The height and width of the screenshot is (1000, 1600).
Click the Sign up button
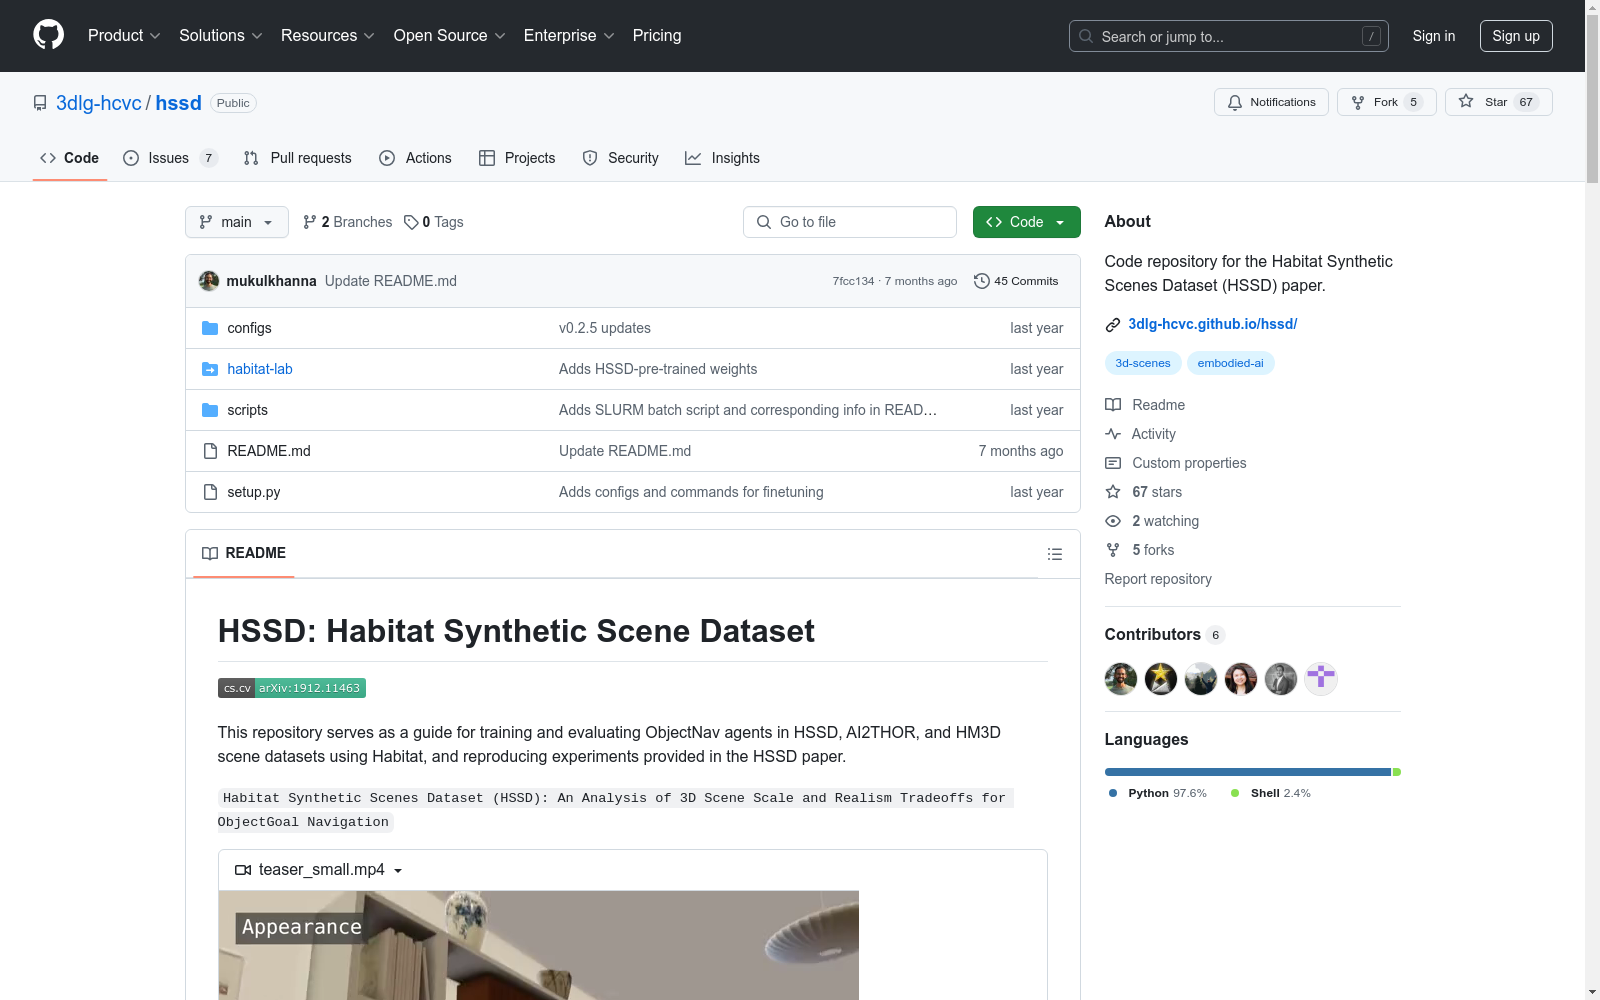(1516, 36)
